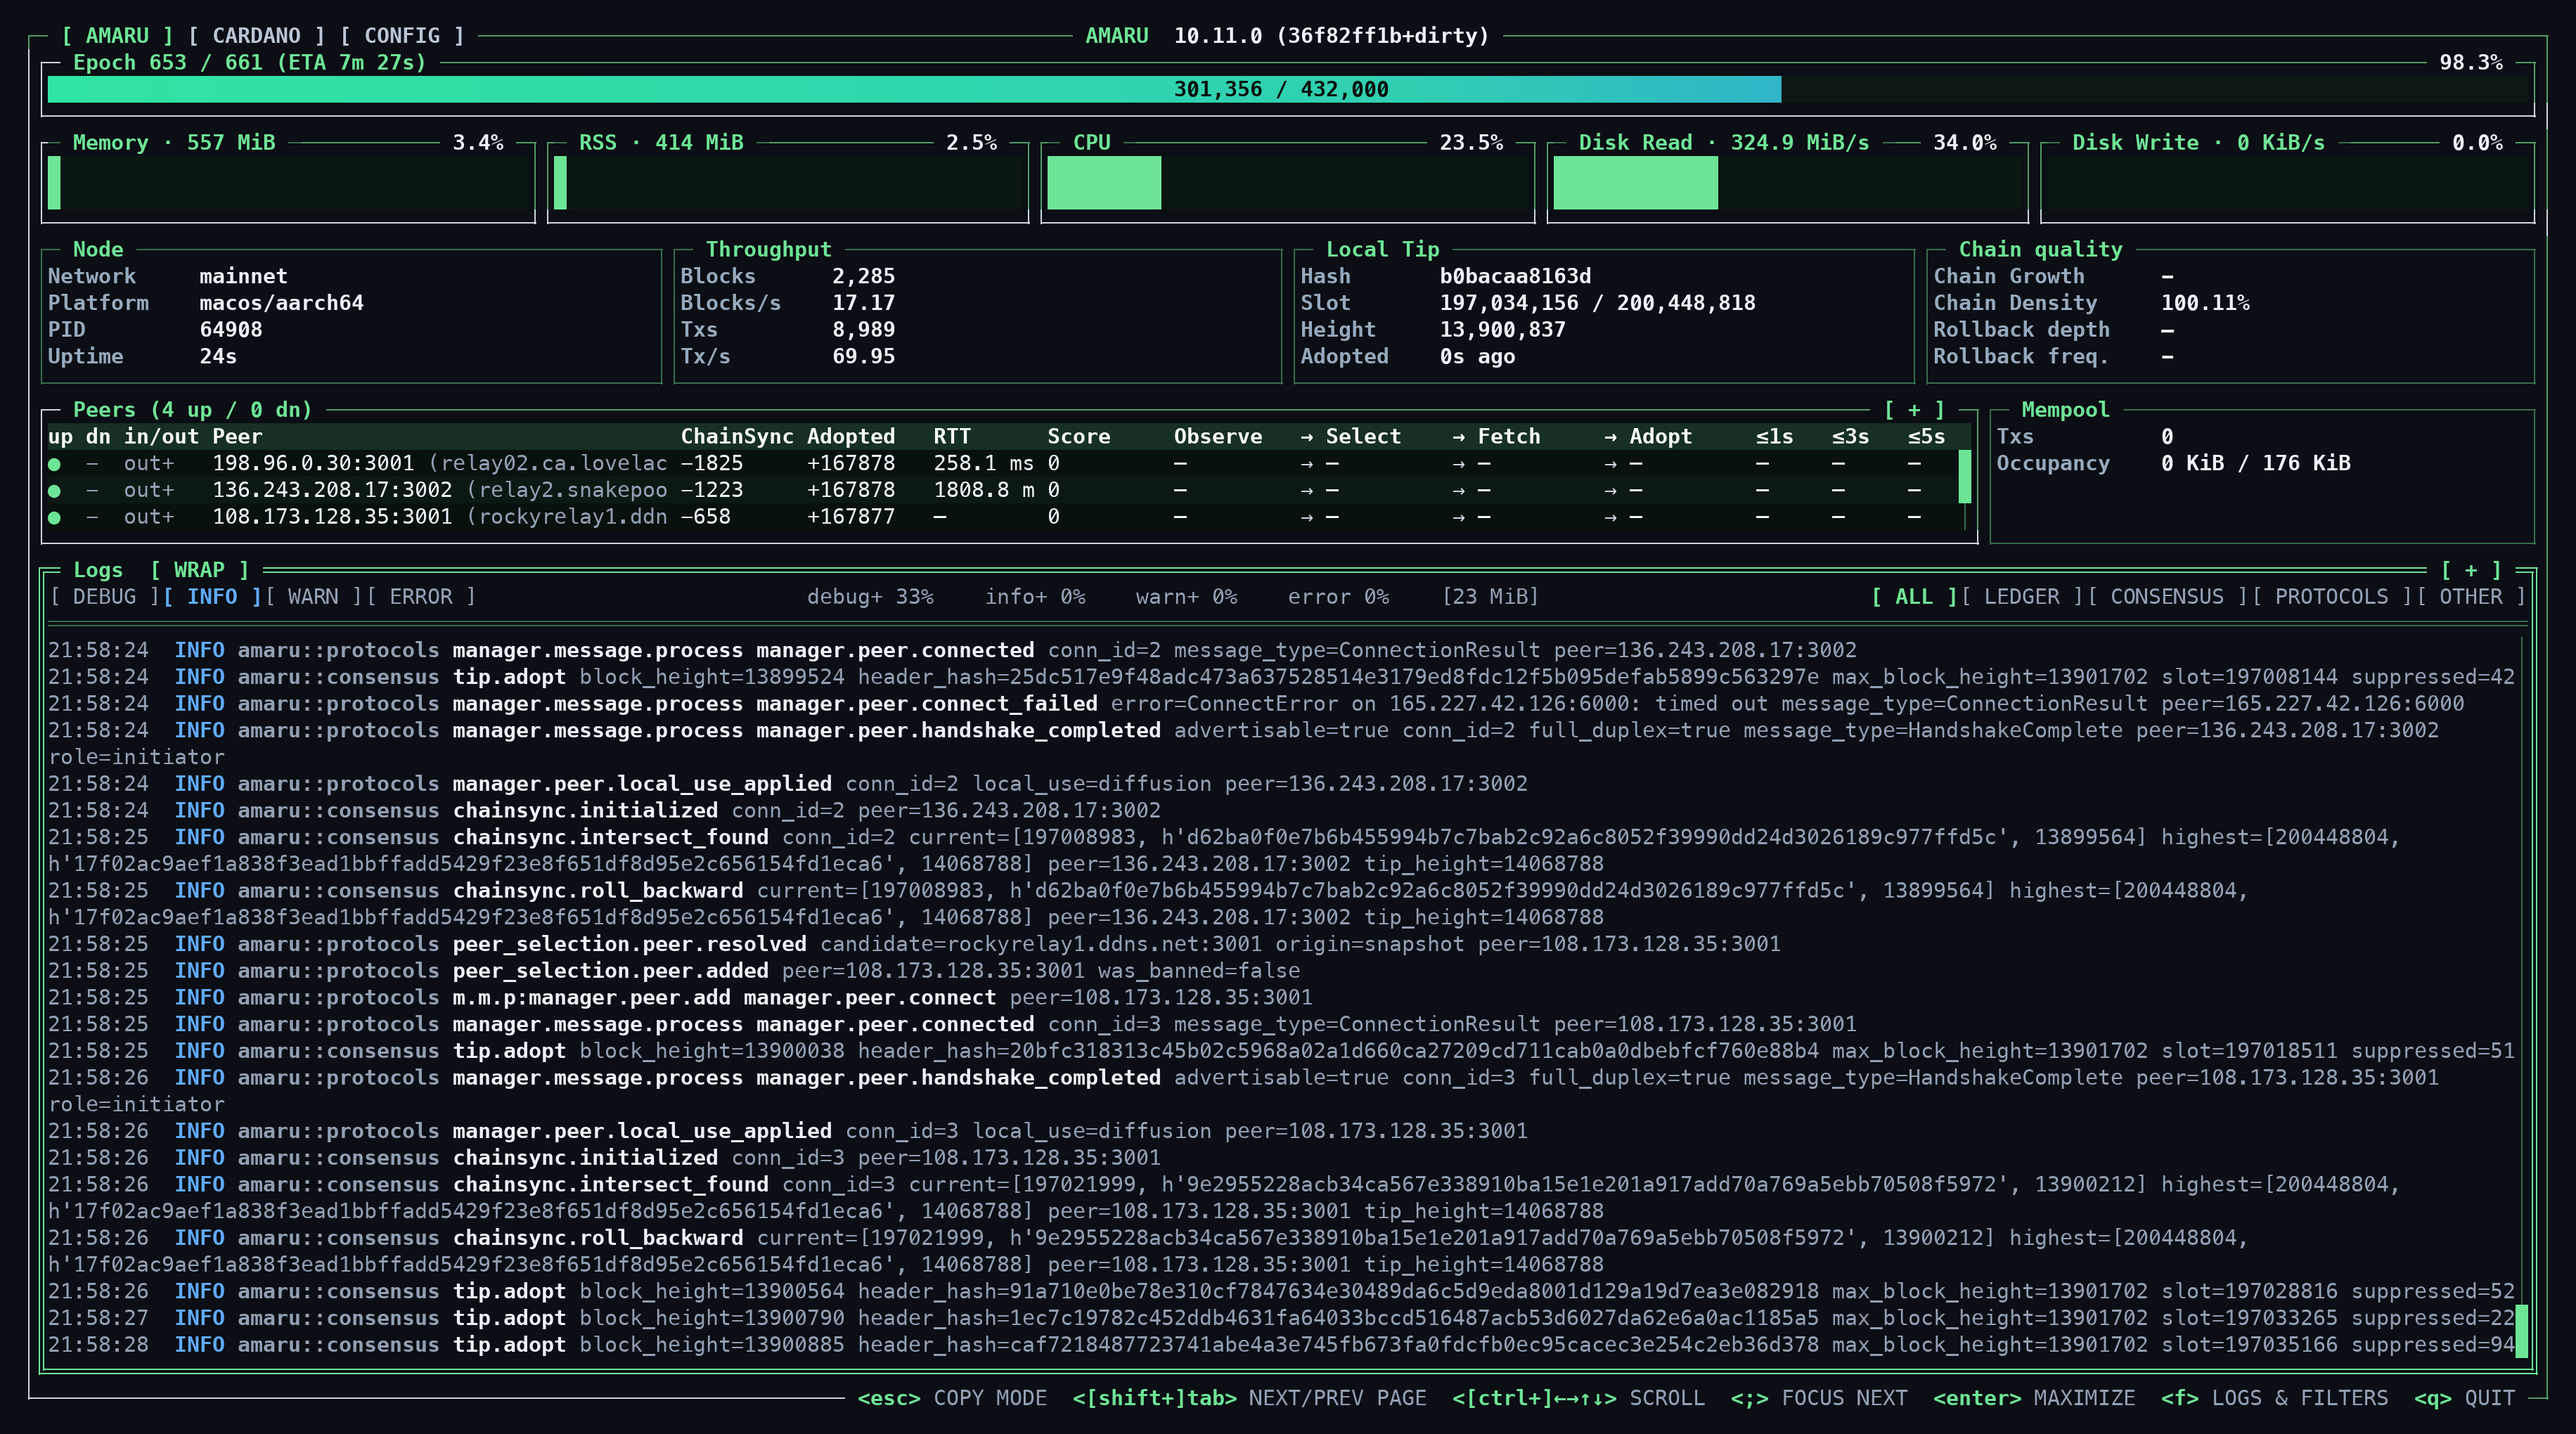This screenshot has width=2576, height=1434.
Task: Click the green status dot for peer 198.96.0.30:3001
Action: pyautogui.click(x=54, y=464)
